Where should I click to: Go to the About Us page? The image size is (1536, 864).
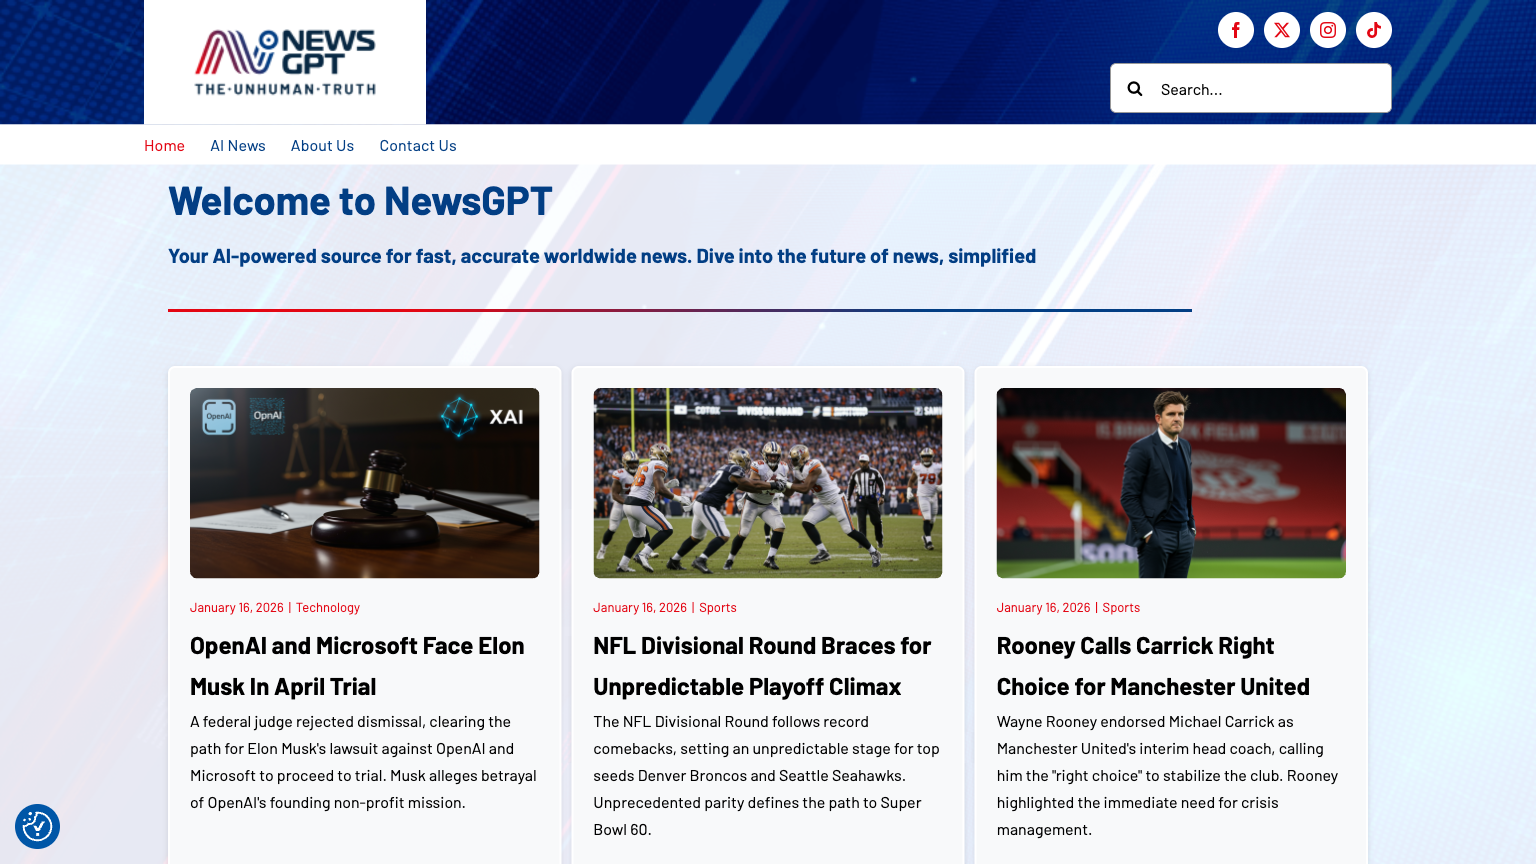click(x=322, y=145)
